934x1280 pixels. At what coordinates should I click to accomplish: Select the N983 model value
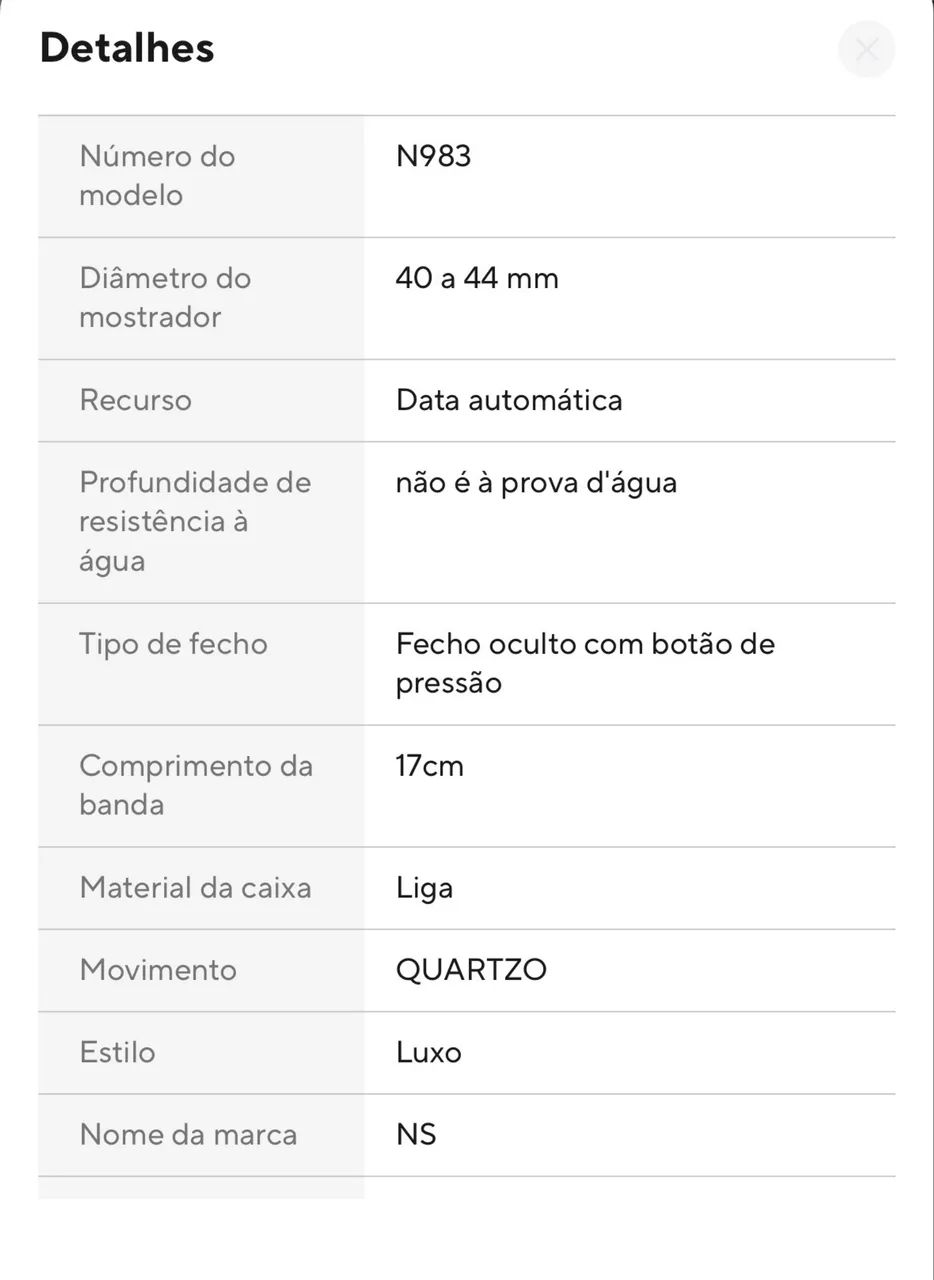tap(433, 156)
